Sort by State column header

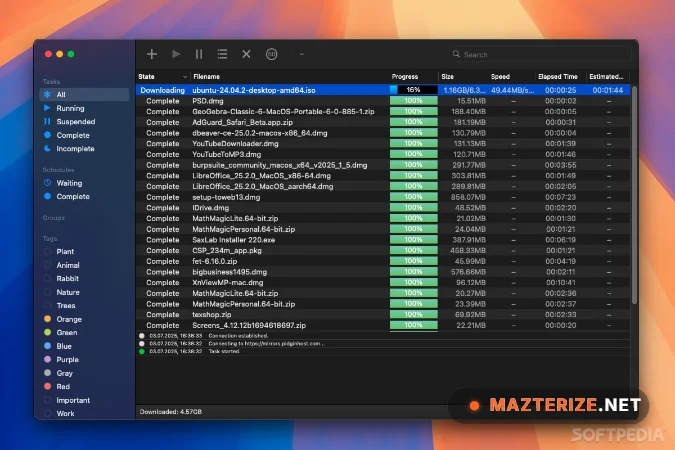point(163,77)
